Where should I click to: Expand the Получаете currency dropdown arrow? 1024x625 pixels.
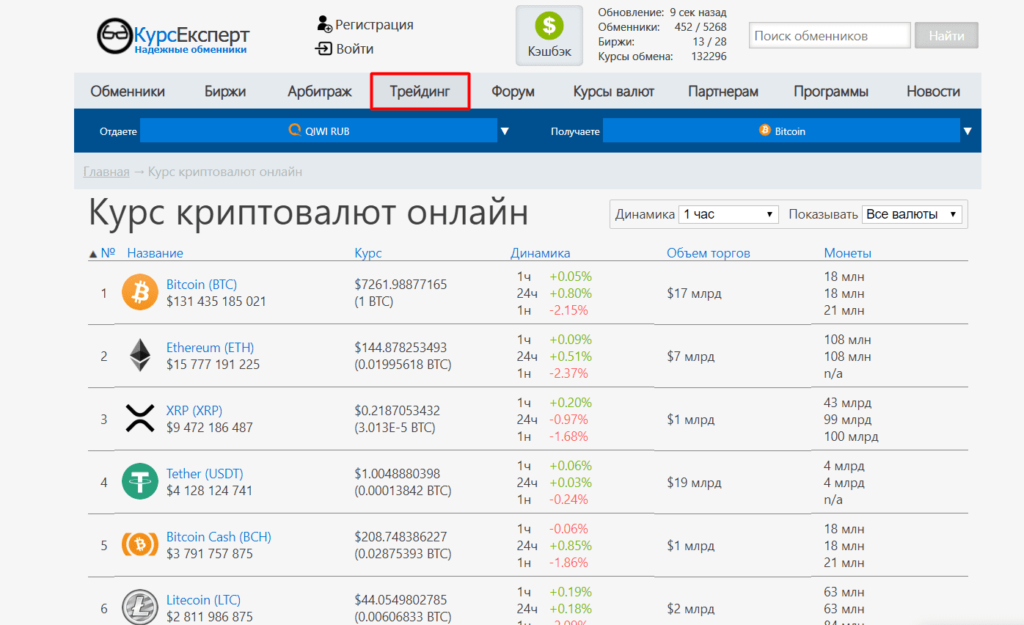967,131
